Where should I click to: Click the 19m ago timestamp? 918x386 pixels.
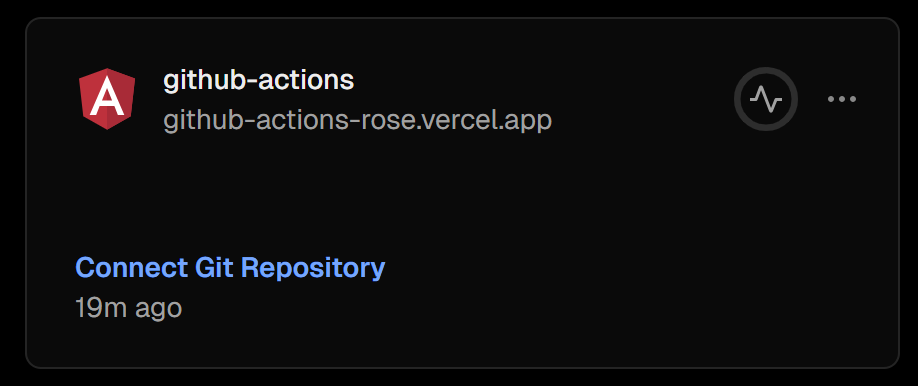coord(129,308)
